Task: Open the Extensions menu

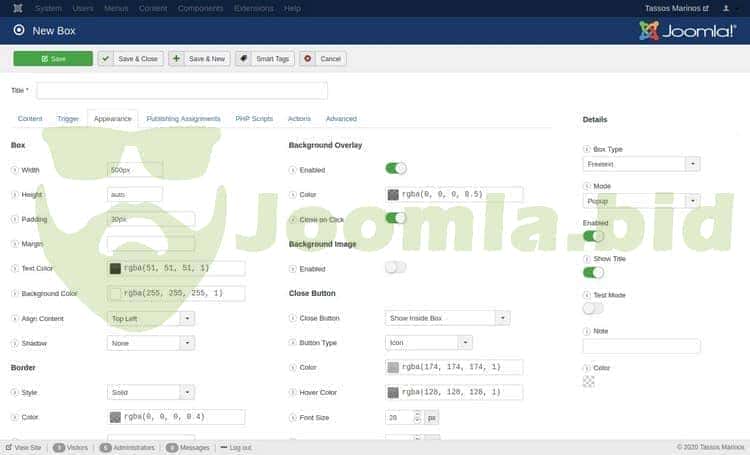Action: tap(252, 8)
